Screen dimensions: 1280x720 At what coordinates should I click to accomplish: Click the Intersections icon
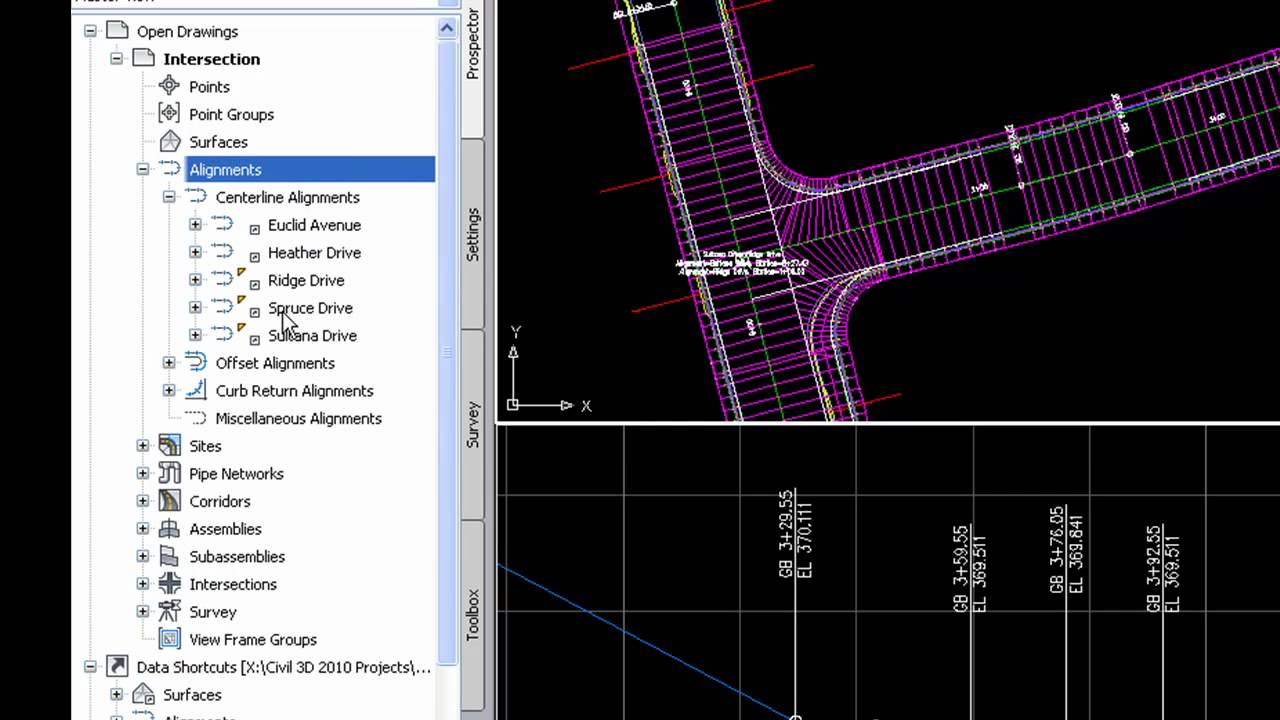(x=170, y=584)
